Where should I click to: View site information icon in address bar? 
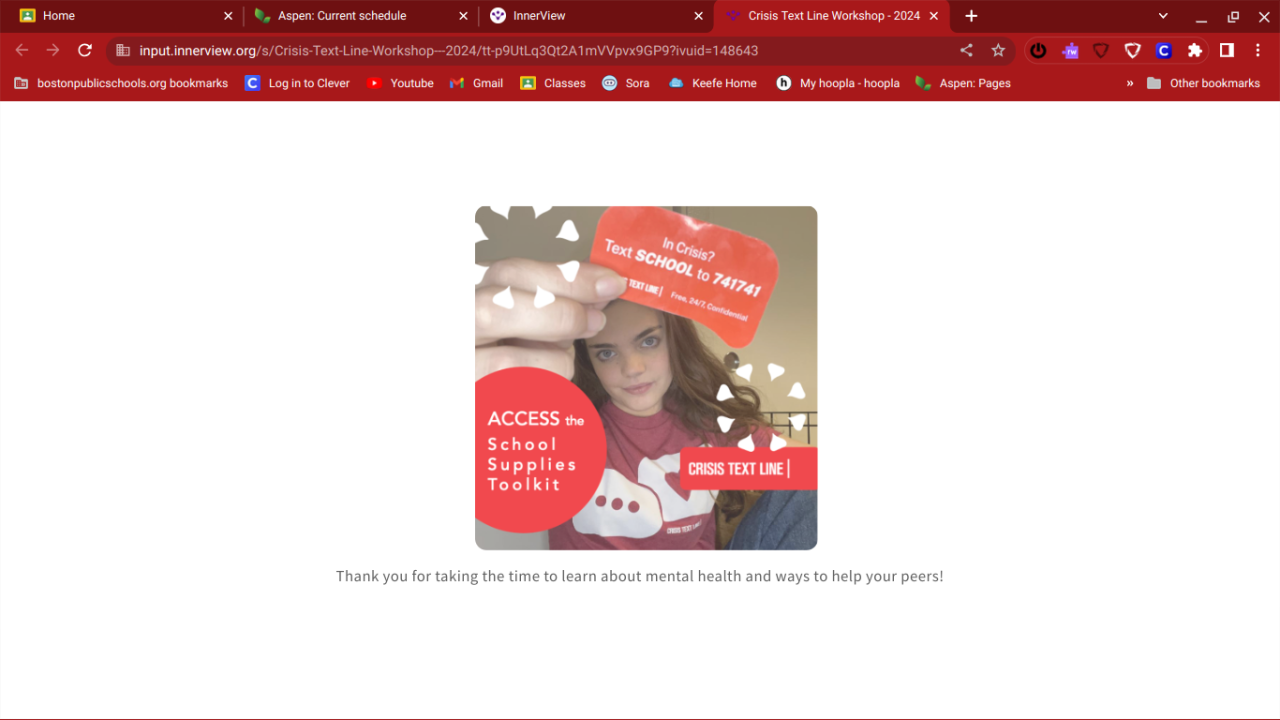(x=123, y=50)
